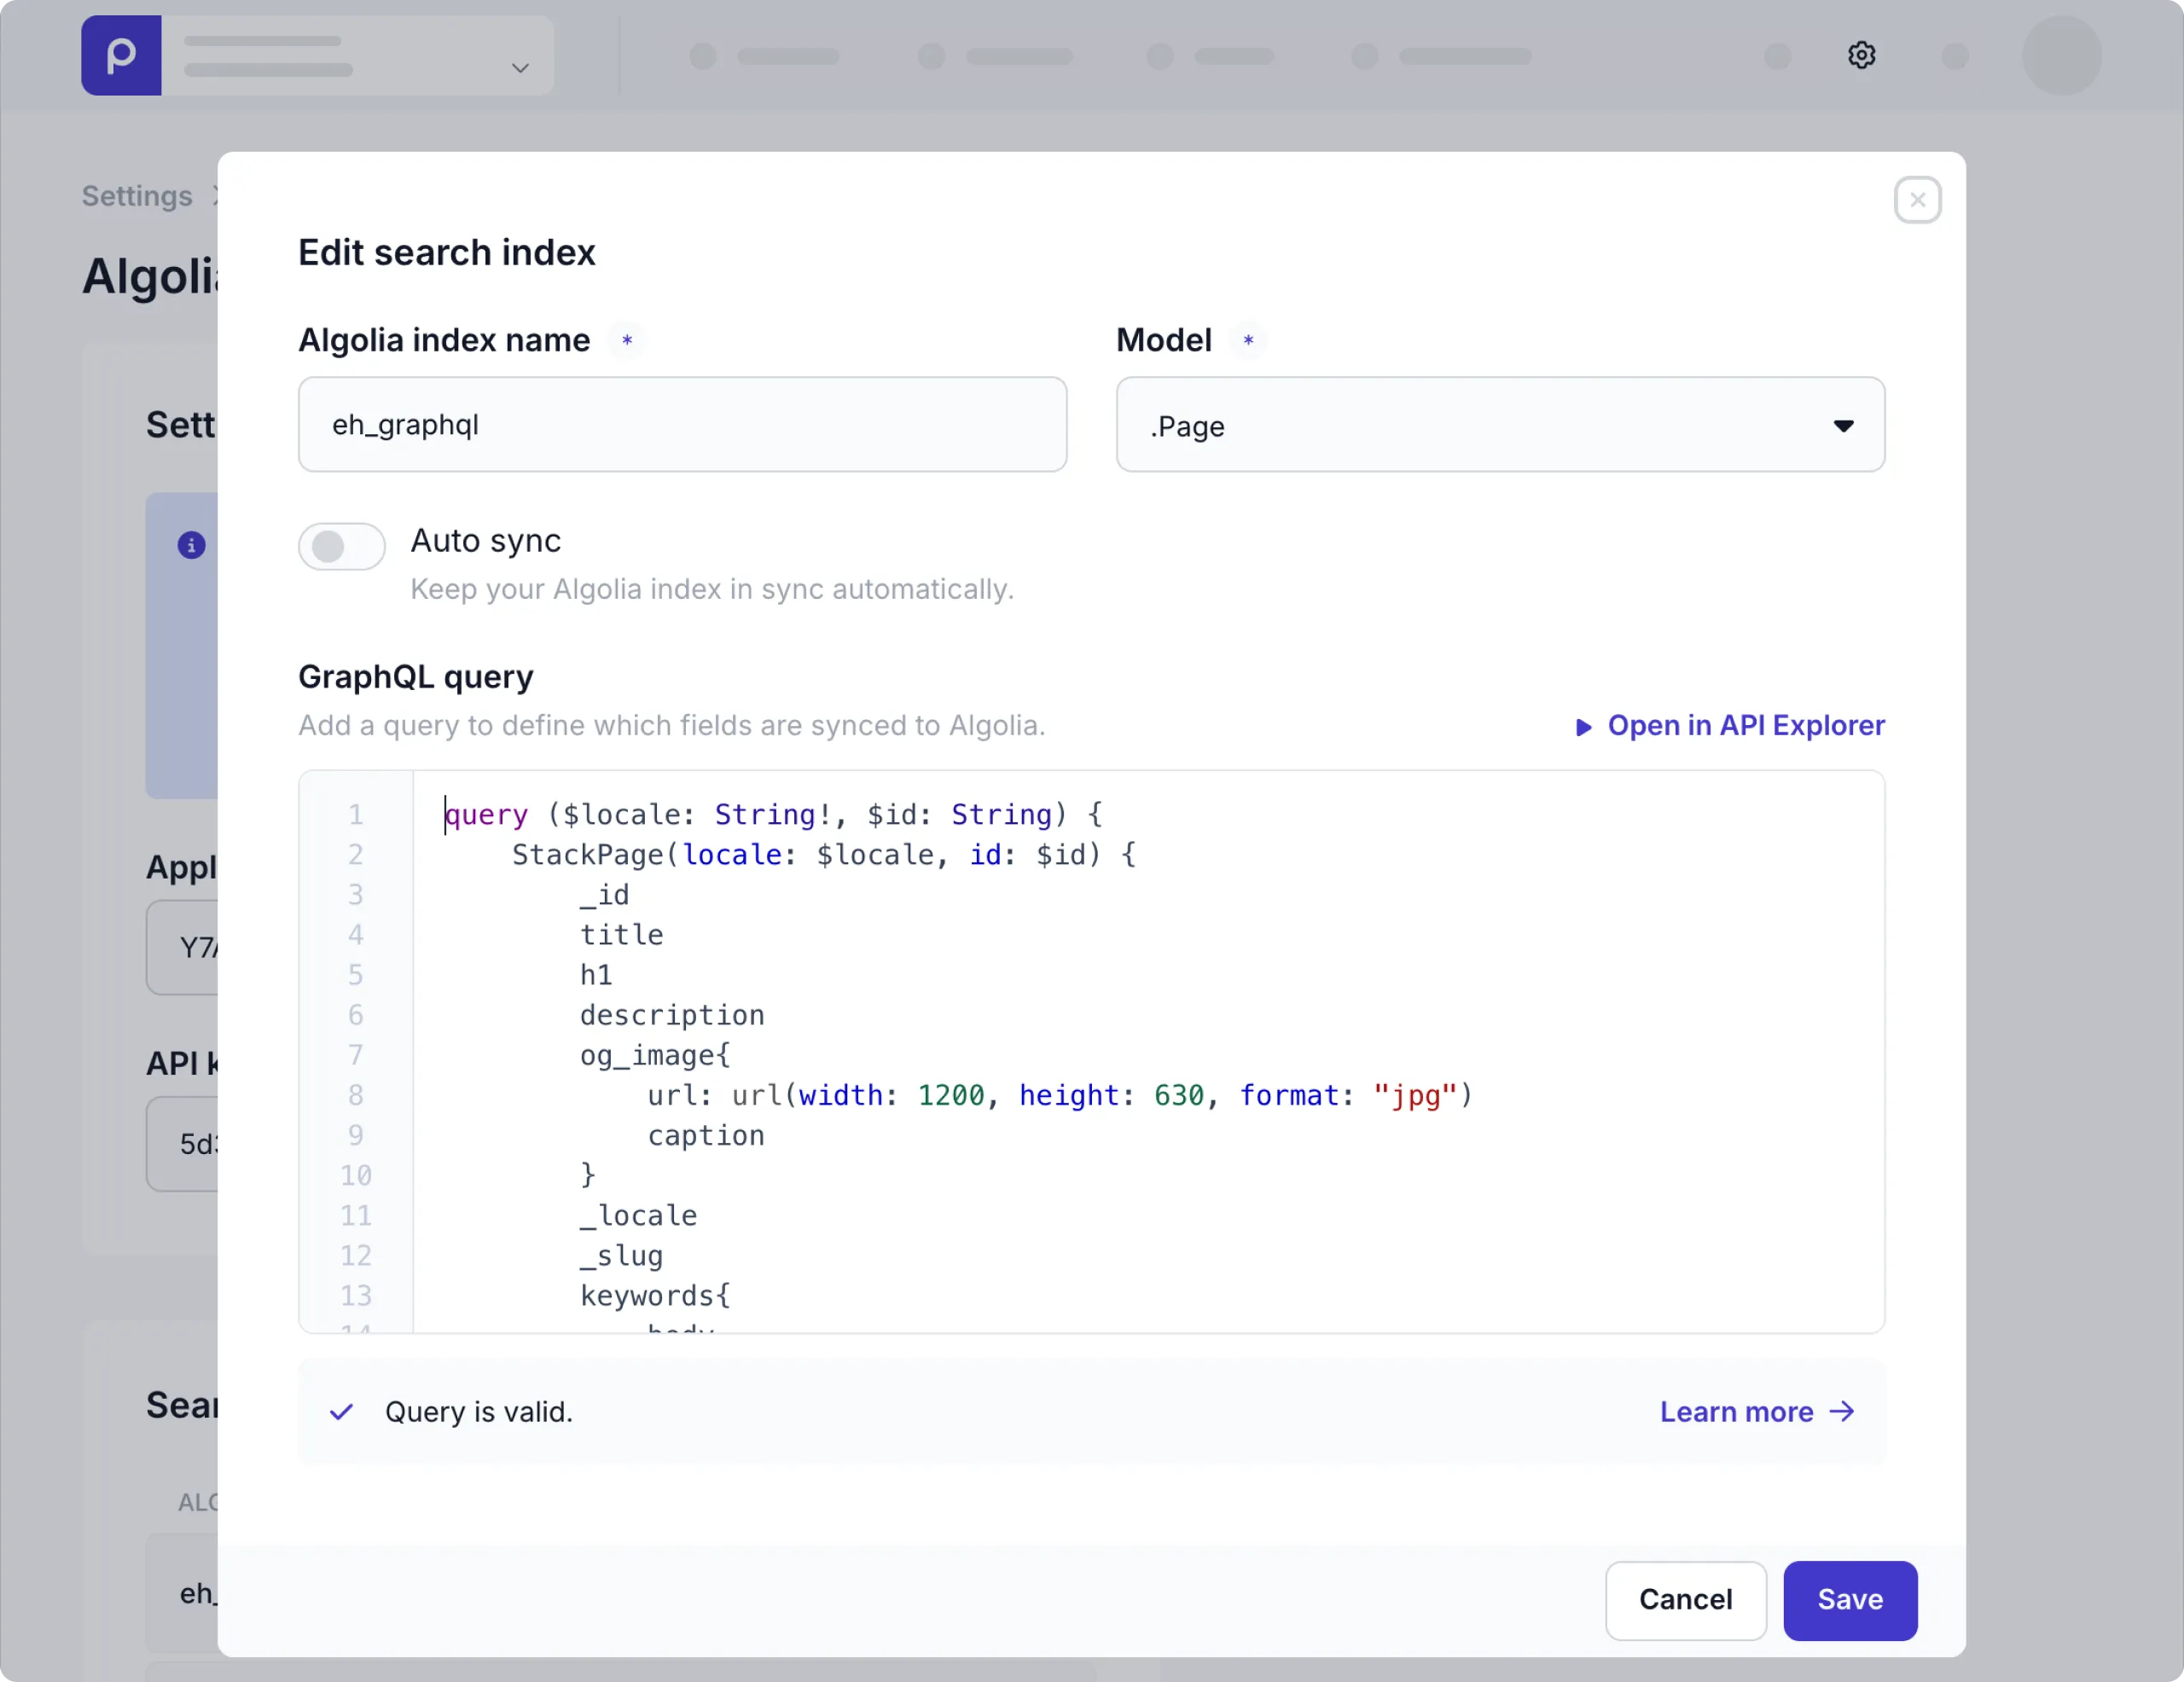Viewport: 2184px width, 1682px height.
Task: Click line number 8 in gutter
Action: [x=355, y=1095]
